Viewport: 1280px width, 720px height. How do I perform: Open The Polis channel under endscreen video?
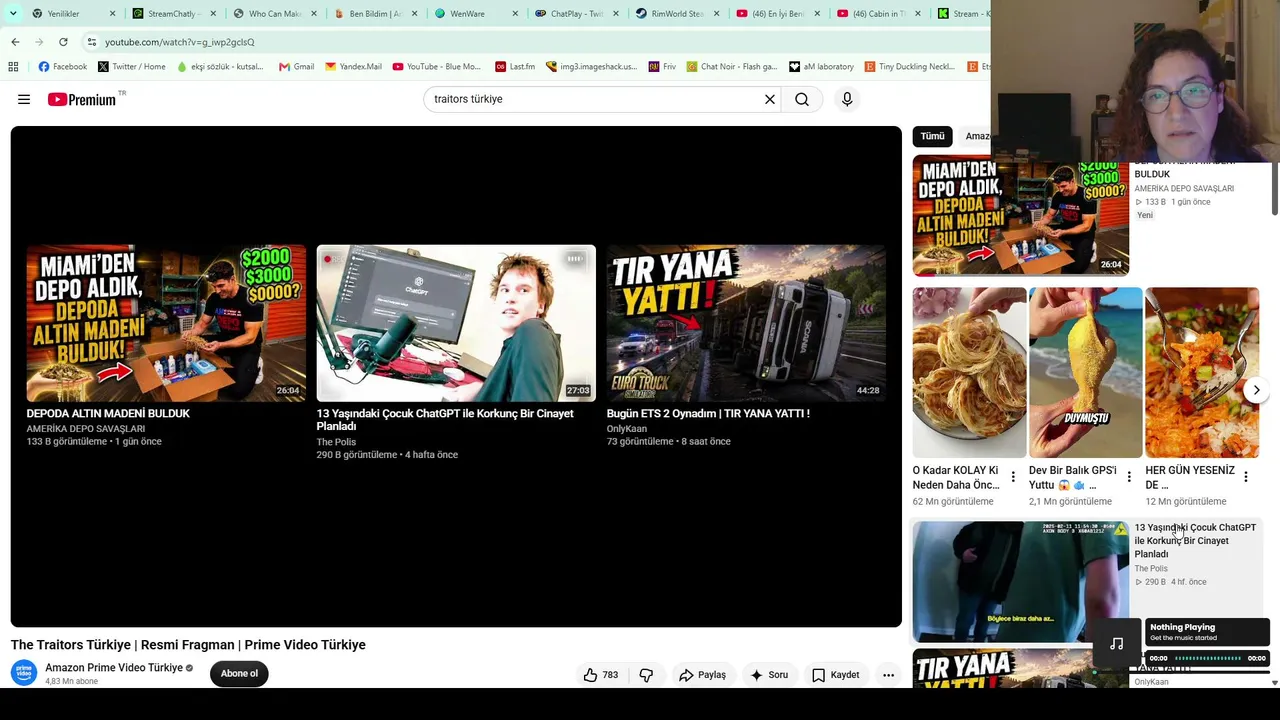pyautogui.click(x=336, y=442)
